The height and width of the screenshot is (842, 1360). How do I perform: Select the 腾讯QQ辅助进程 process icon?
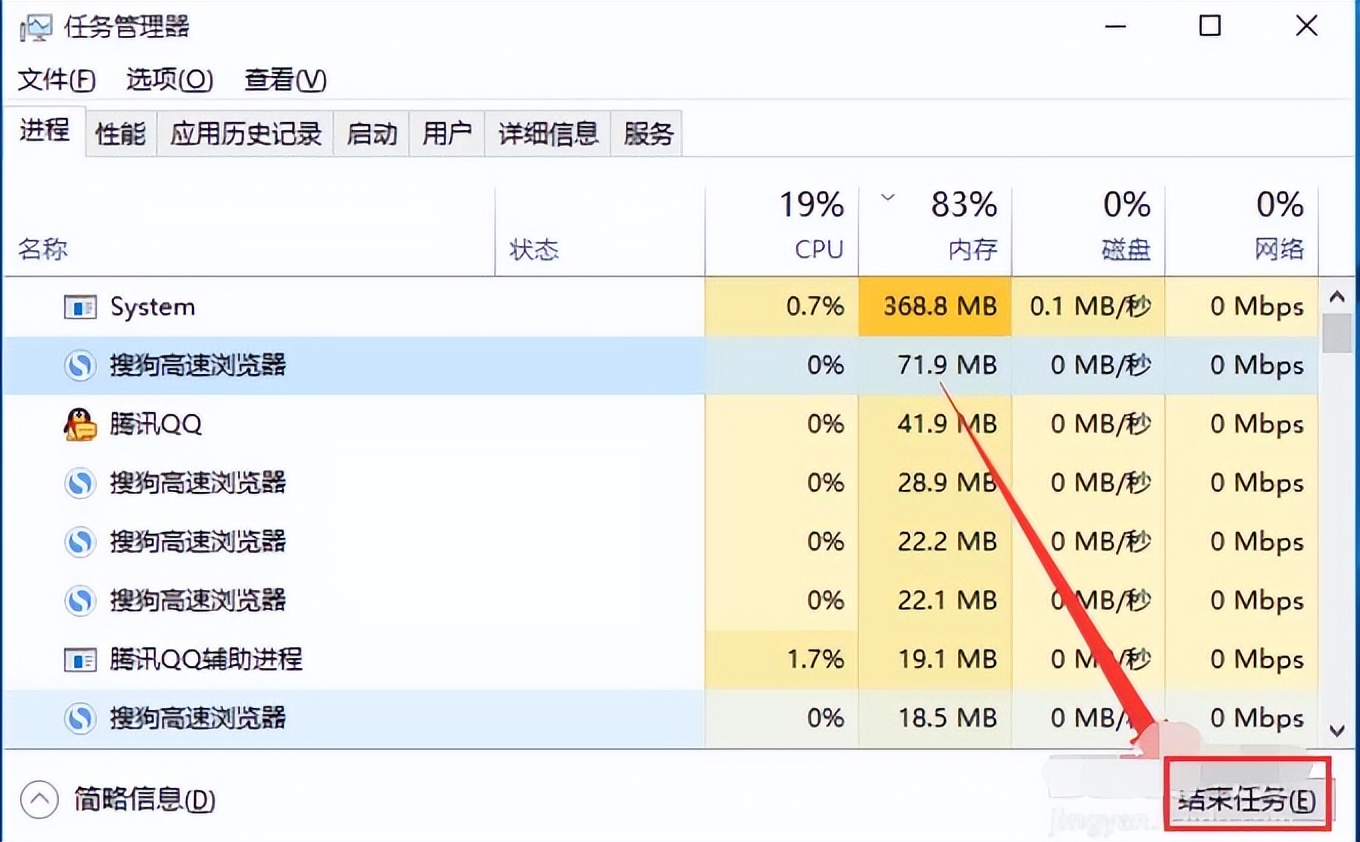(x=80, y=659)
